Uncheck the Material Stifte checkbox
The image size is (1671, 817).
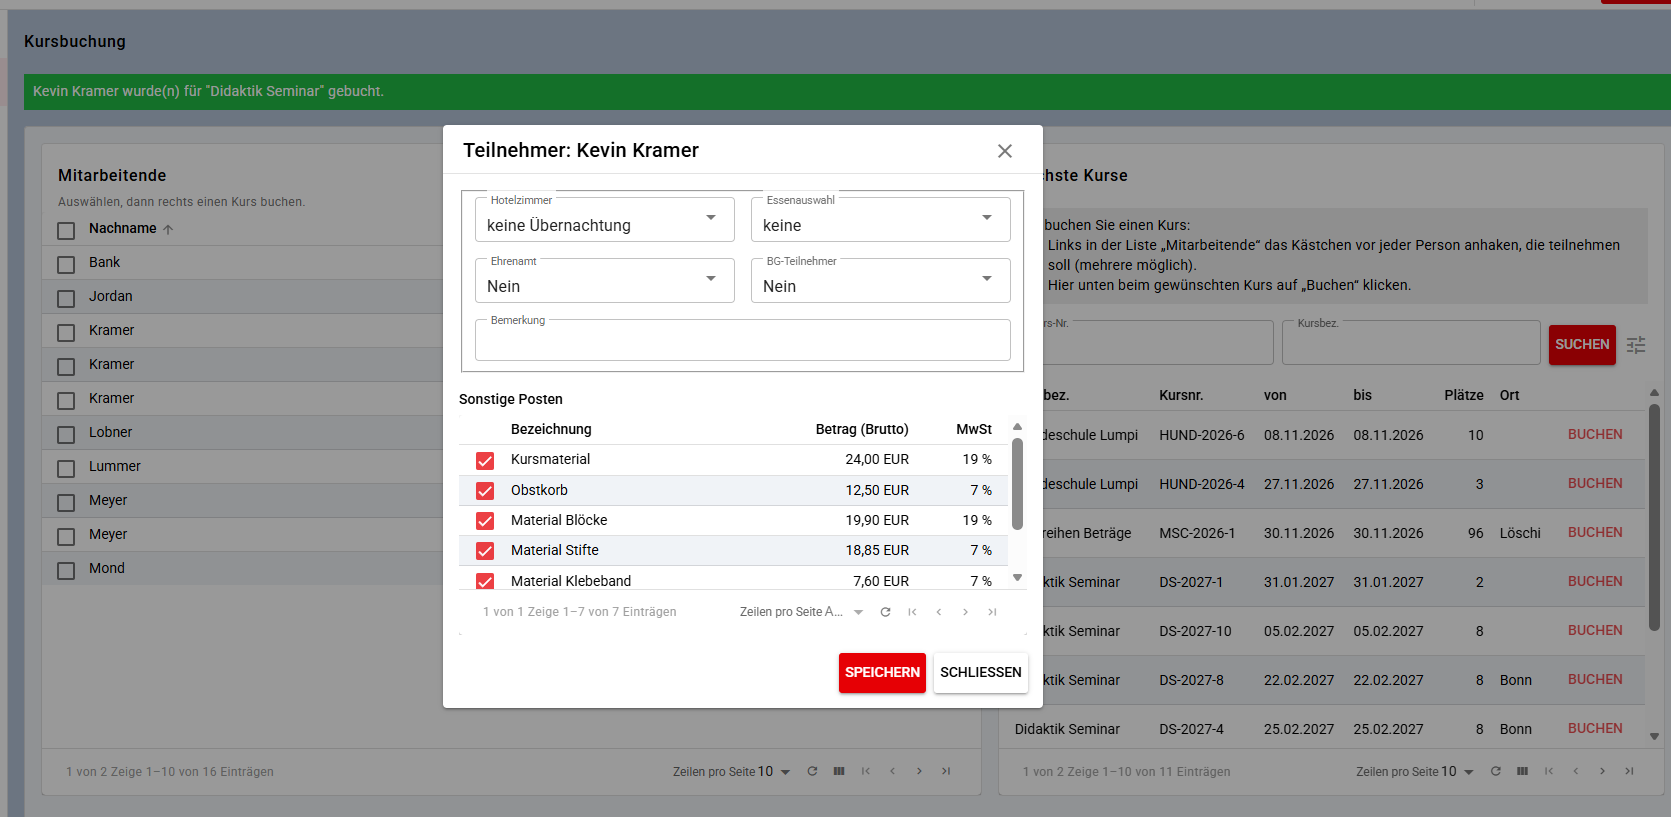[485, 551]
